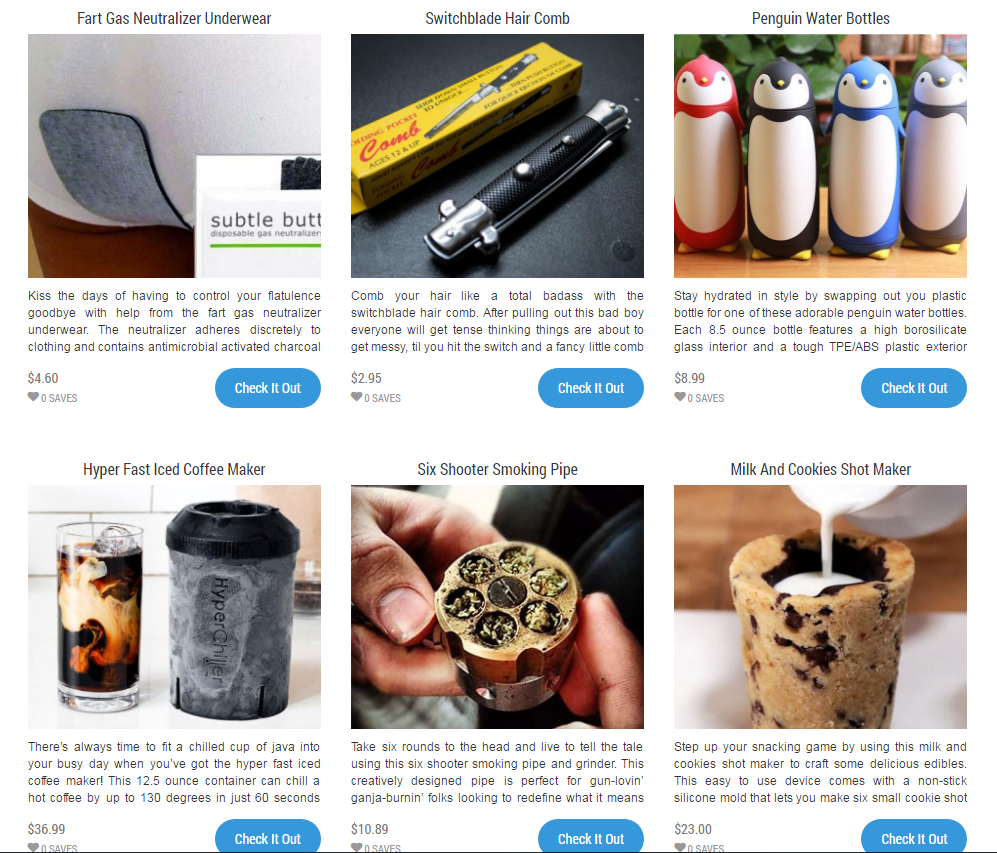The image size is (997, 853).
Task: Click heart icon below $10.89 price
Action: pyautogui.click(x=356, y=847)
